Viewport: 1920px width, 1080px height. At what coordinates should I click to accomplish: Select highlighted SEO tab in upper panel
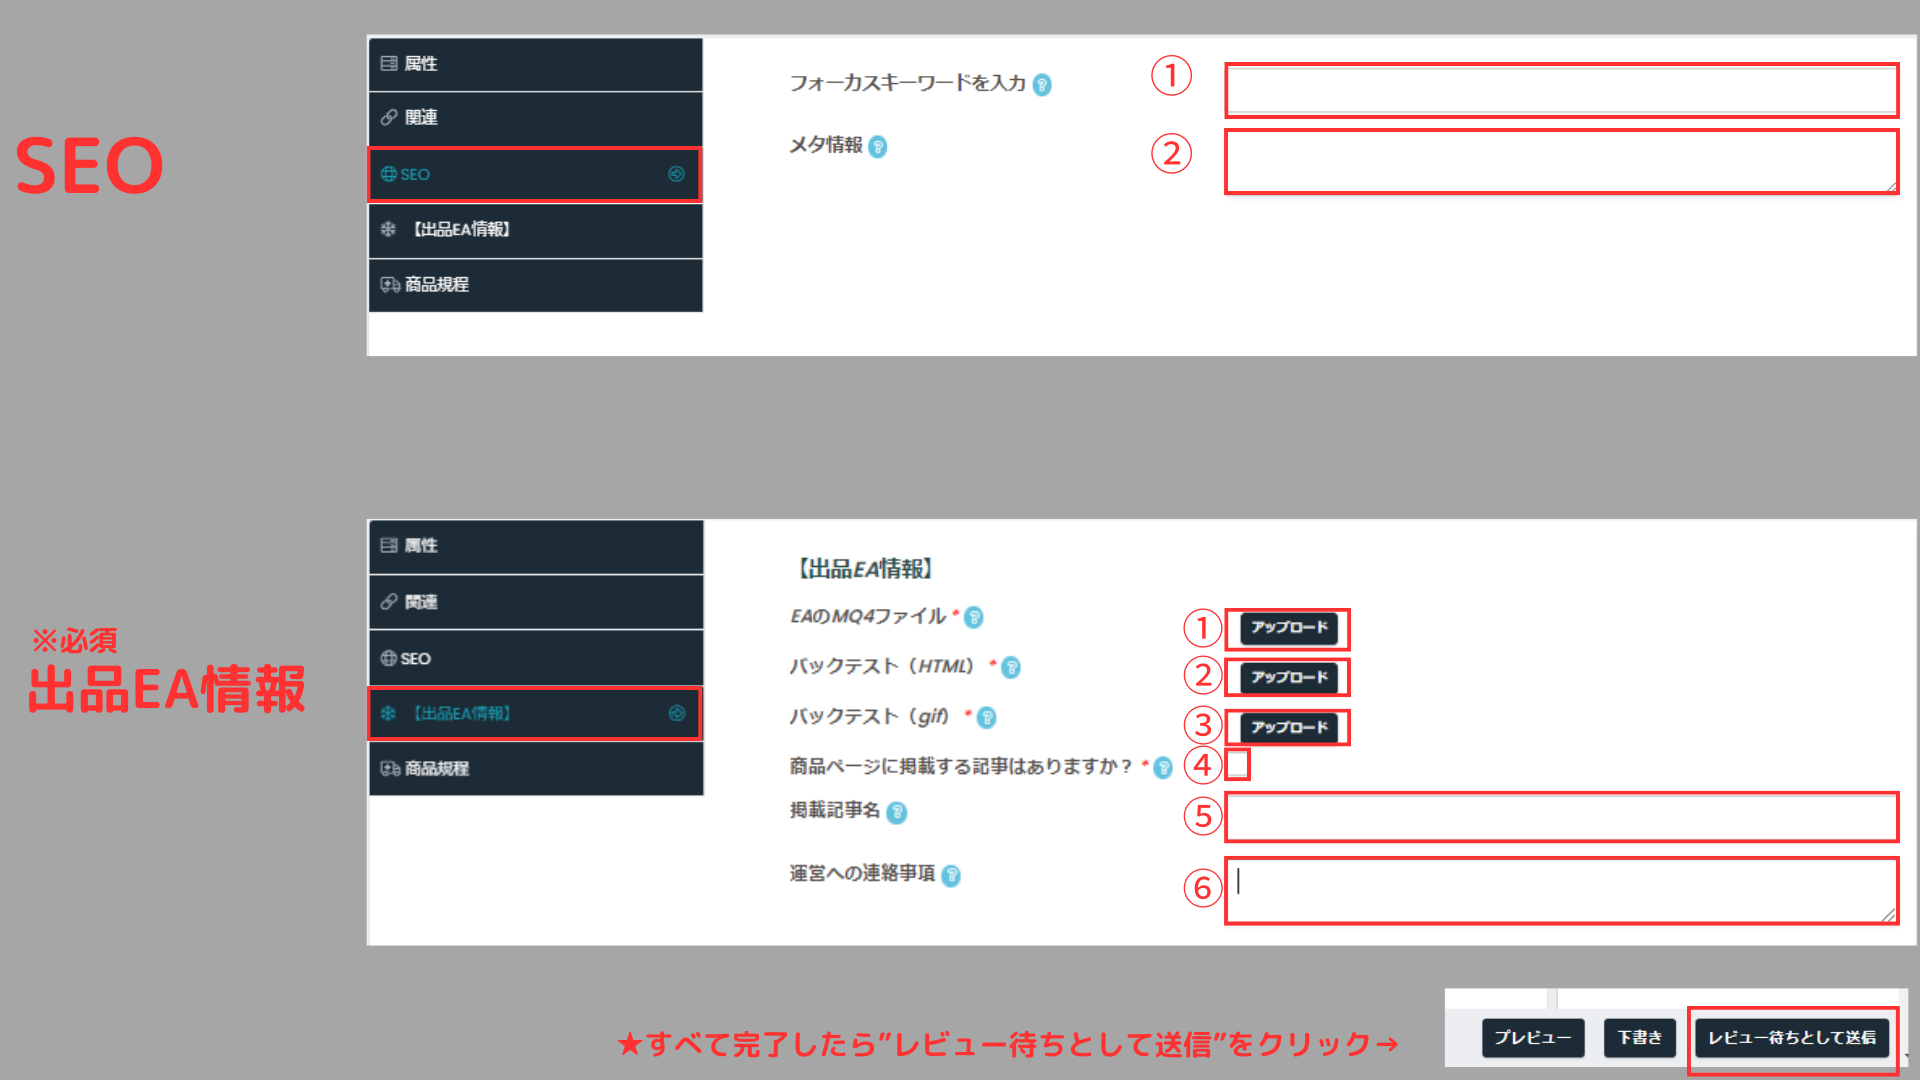point(535,174)
